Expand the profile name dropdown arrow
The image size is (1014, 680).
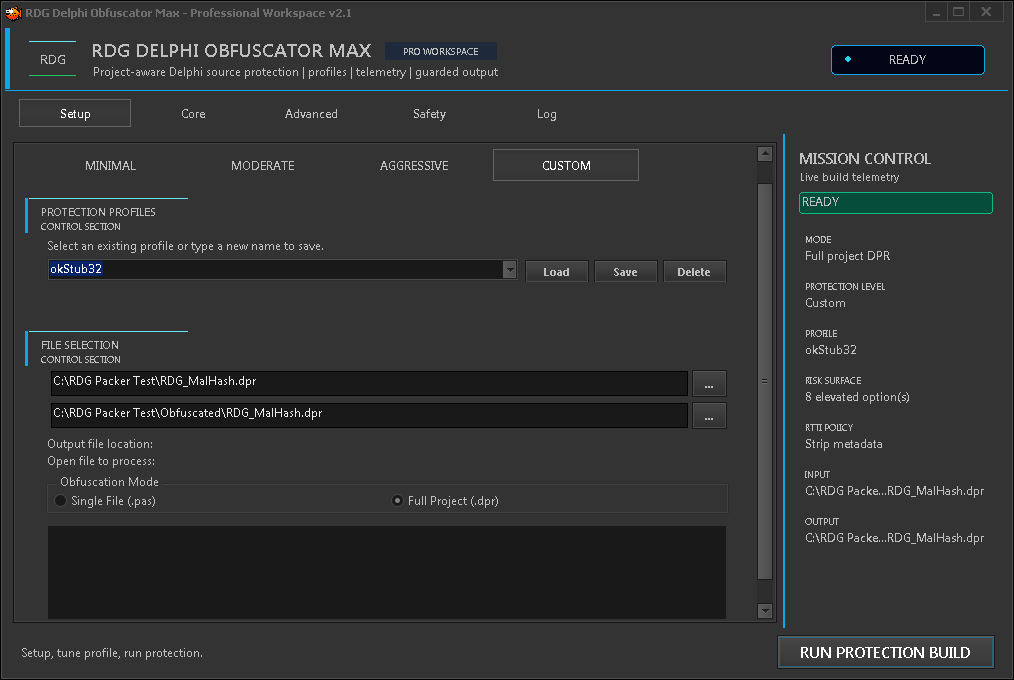[x=510, y=270]
